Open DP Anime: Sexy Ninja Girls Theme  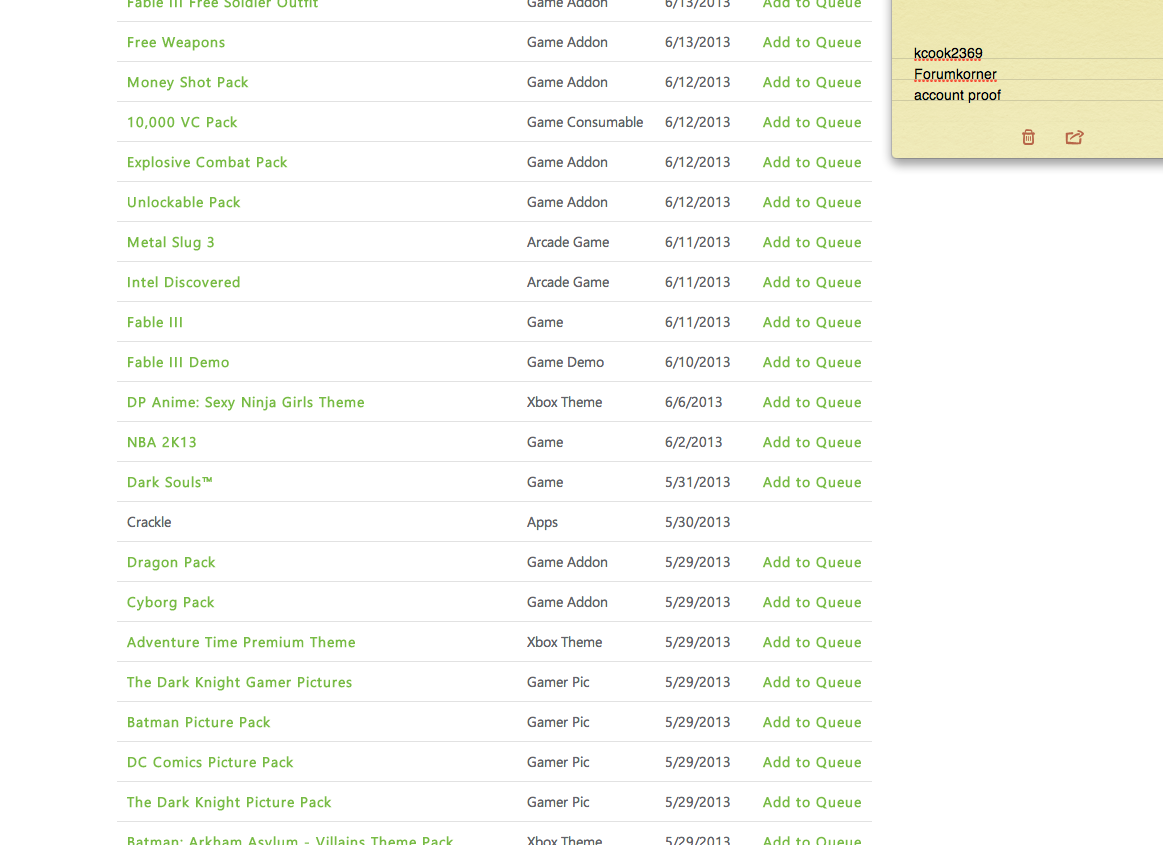(x=246, y=403)
